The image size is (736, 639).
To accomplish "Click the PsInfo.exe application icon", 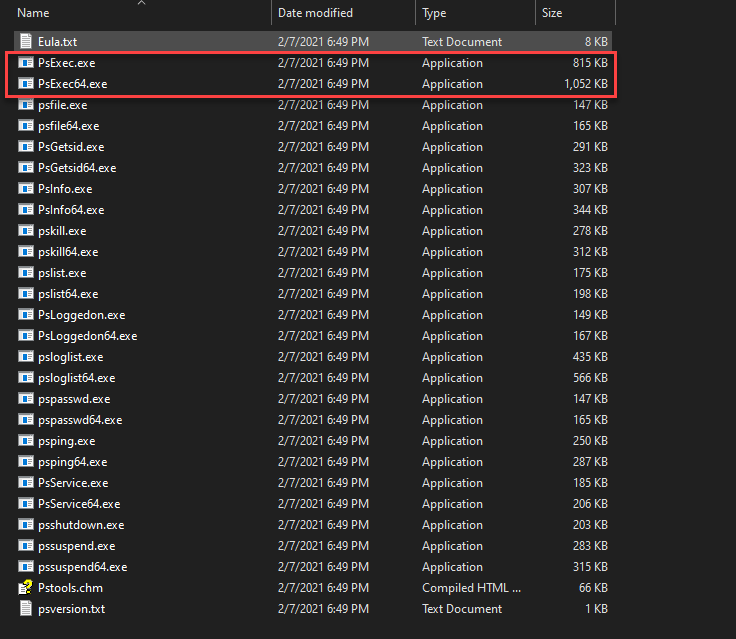I will [x=26, y=188].
